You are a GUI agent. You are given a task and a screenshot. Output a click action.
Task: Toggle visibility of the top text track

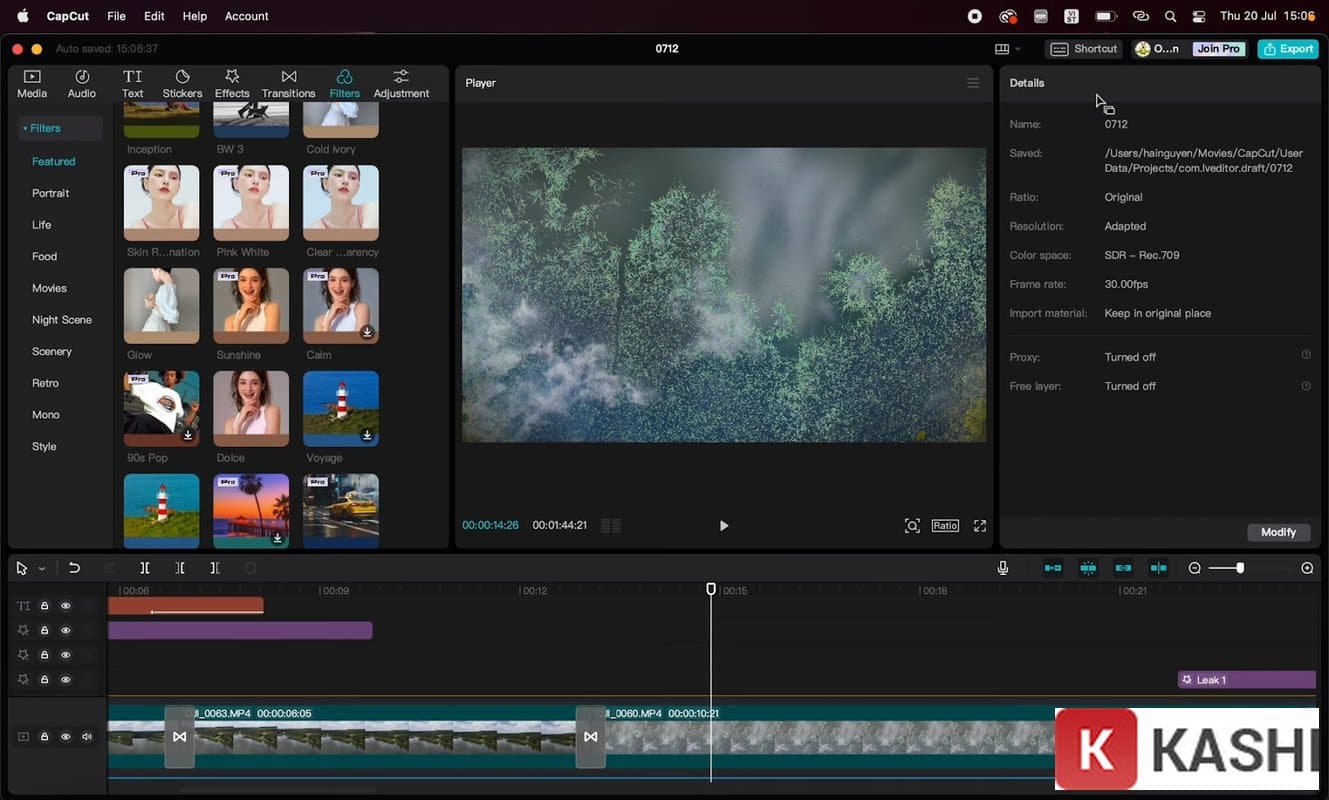(66, 605)
